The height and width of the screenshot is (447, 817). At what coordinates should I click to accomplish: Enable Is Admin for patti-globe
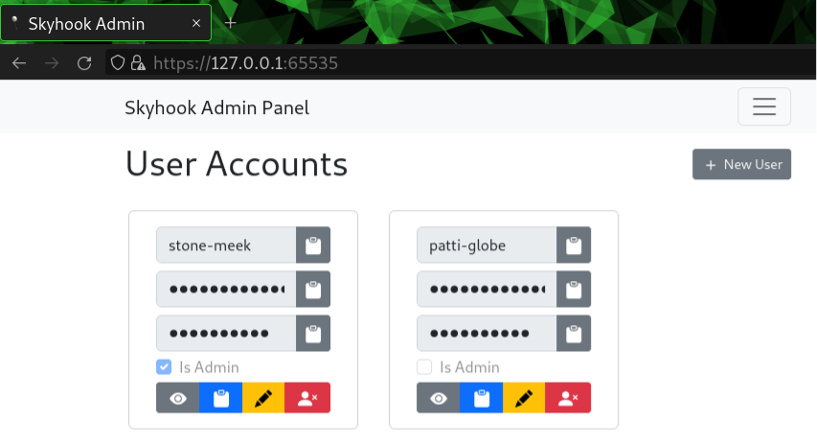[425, 367]
